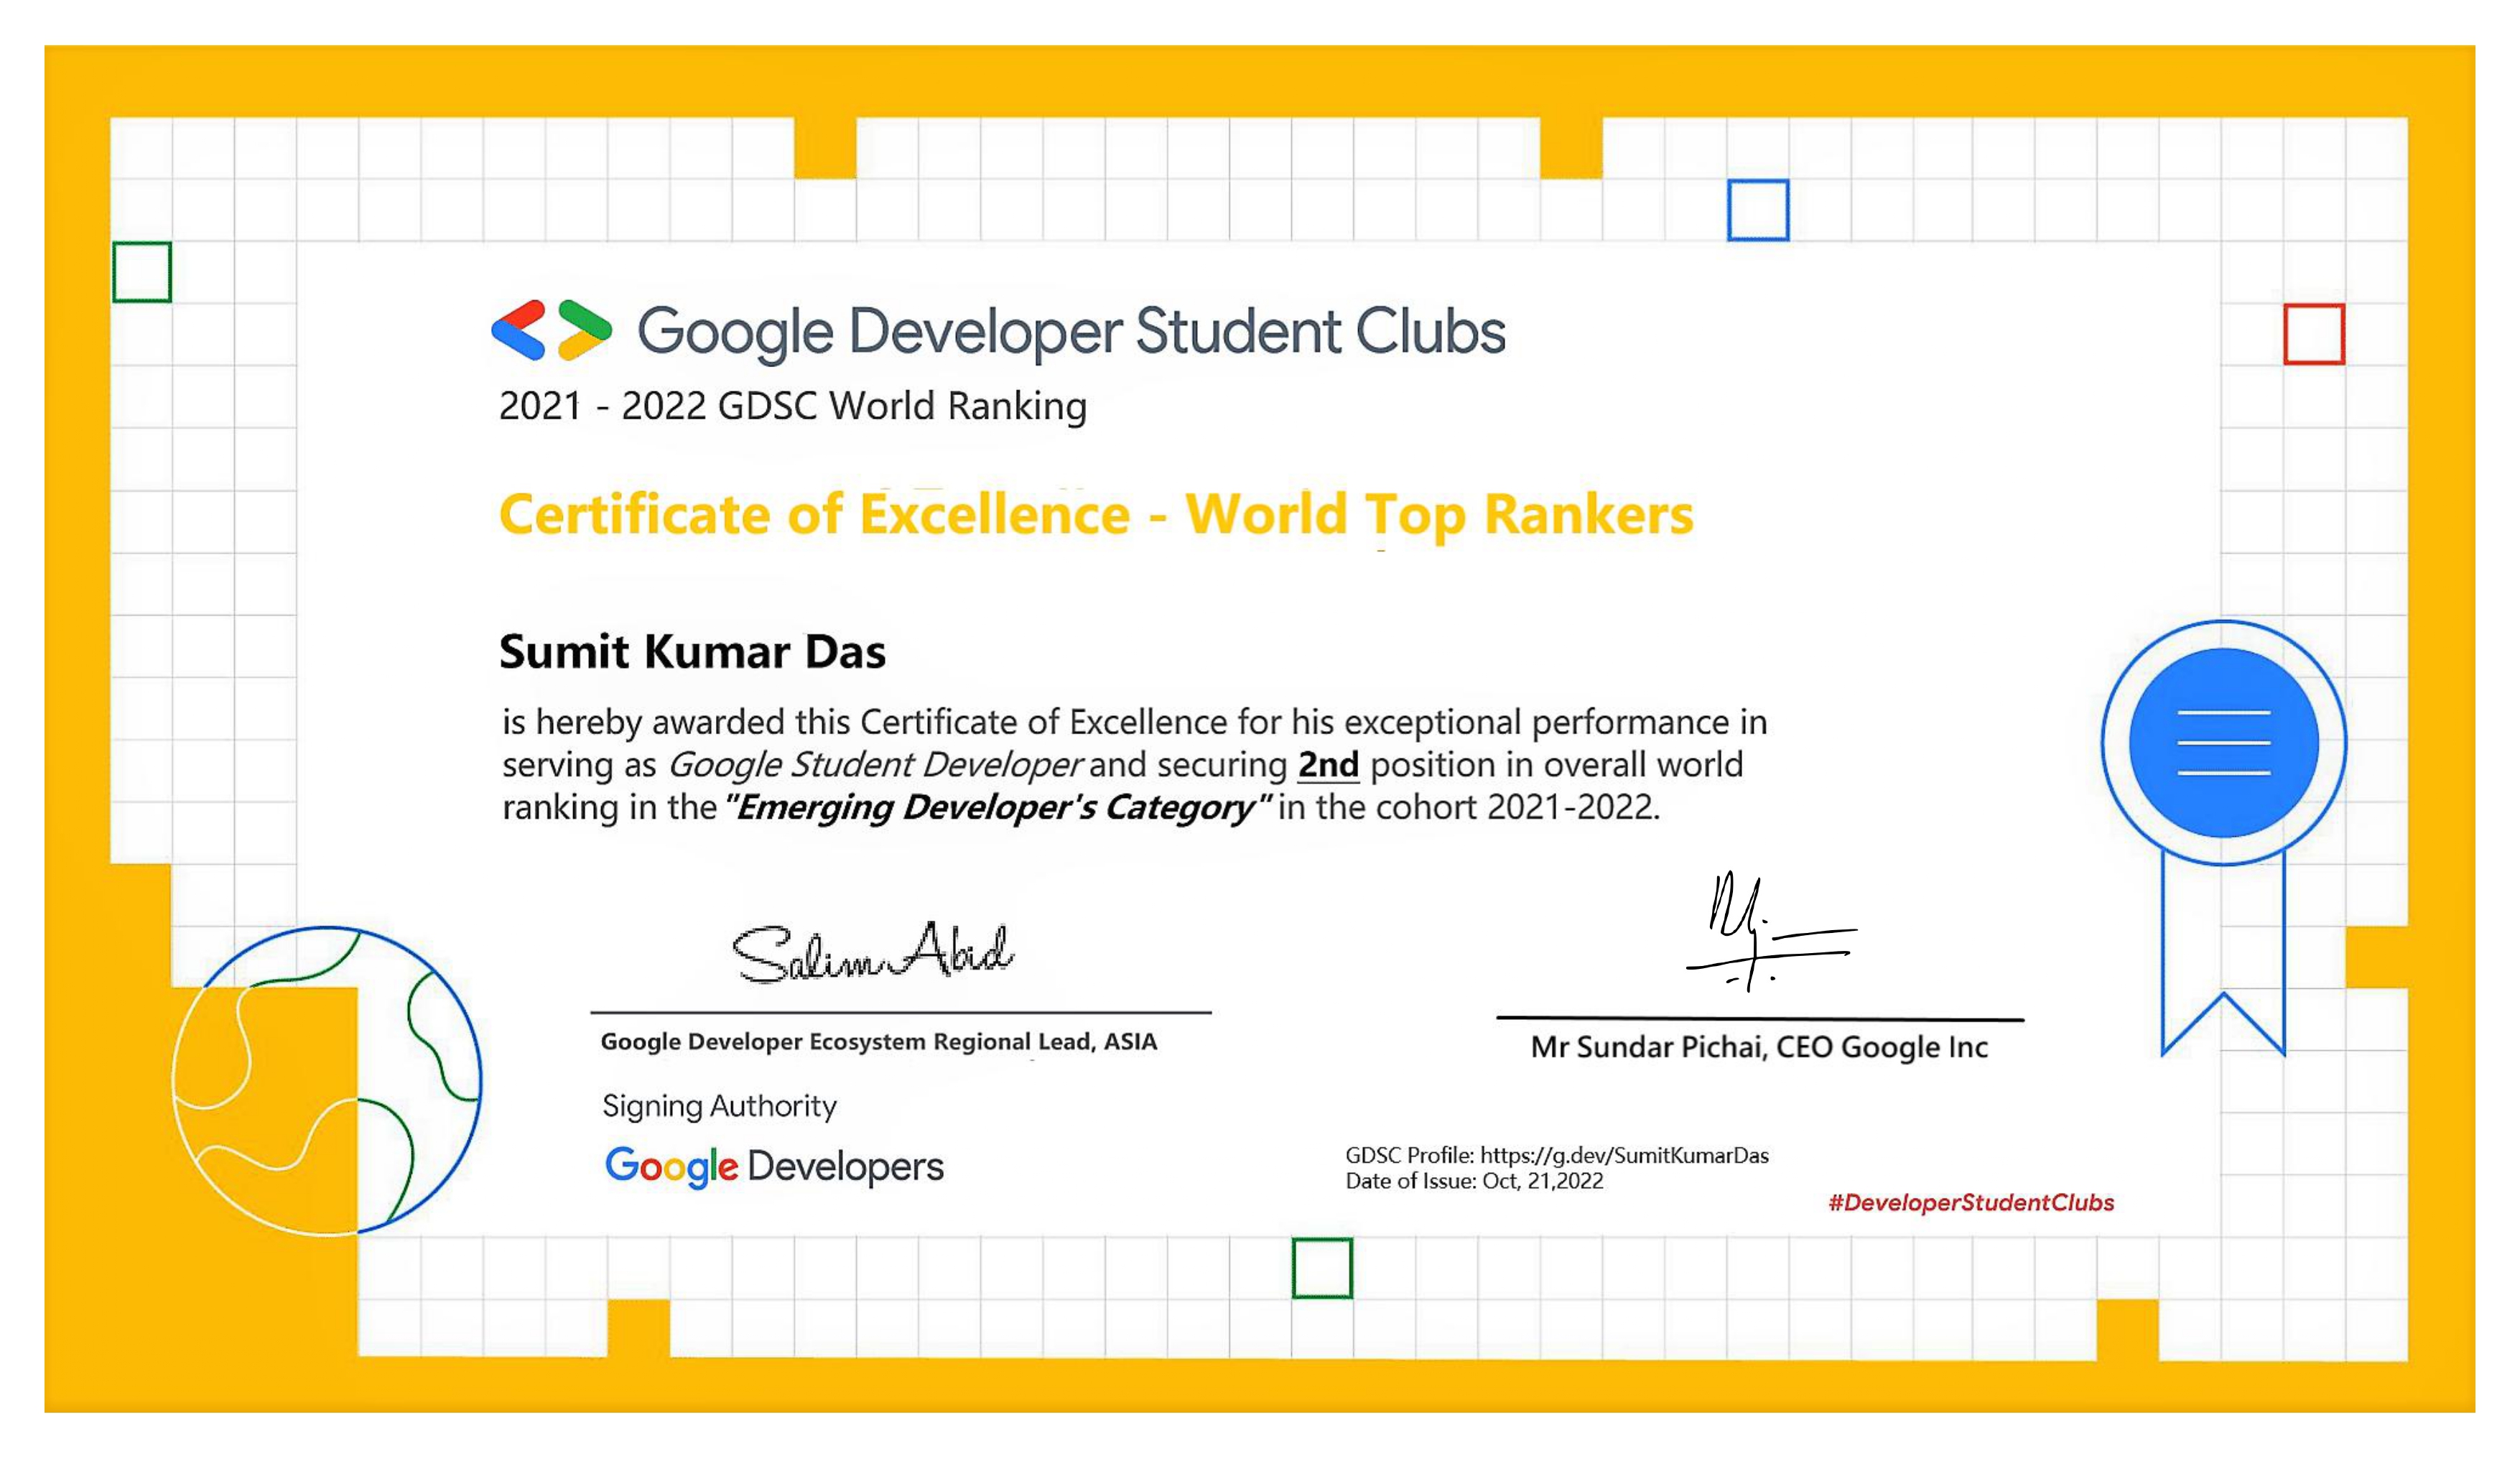Click the Google Developers chevron logo
The width and height of the screenshot is (2520, 1458).
pos(551,329)
